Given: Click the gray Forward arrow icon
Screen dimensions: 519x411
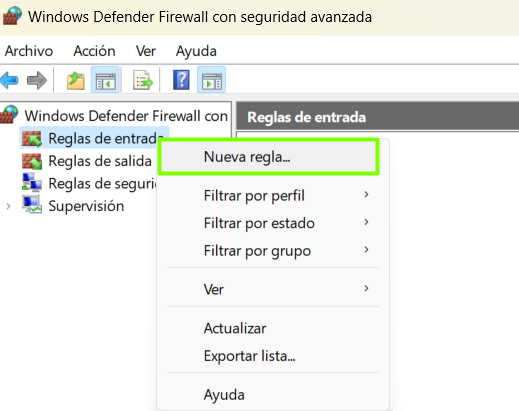Looking at the screenshot, I should tap(37, 80).
